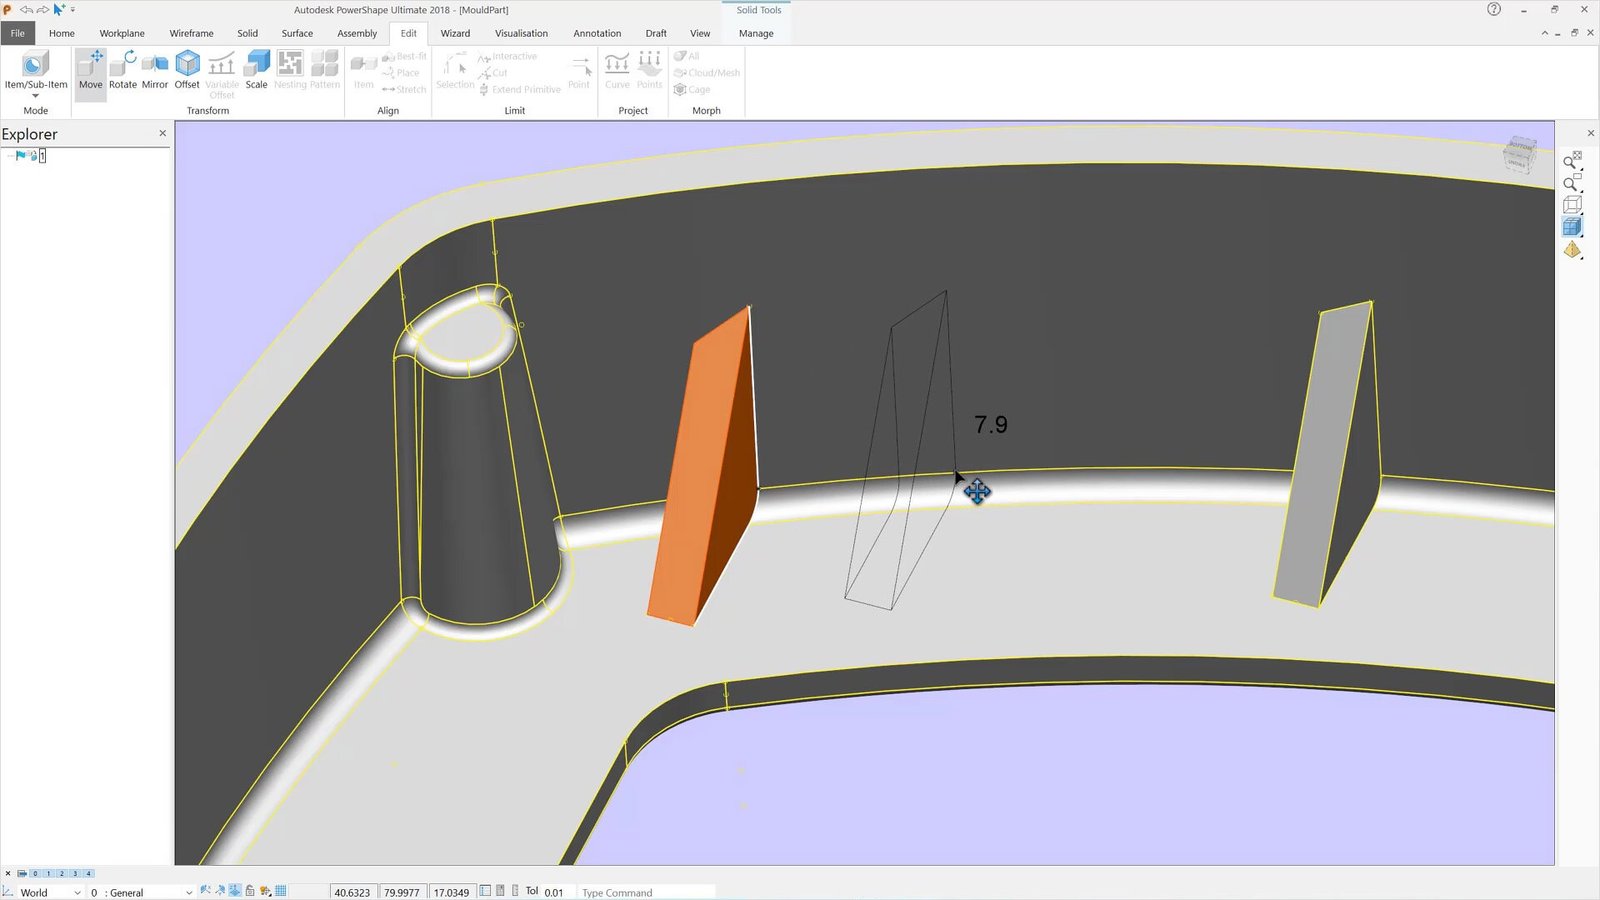Toggle level 1 button
Viewport: 1600px width, 900px height.
pos(48,873)
